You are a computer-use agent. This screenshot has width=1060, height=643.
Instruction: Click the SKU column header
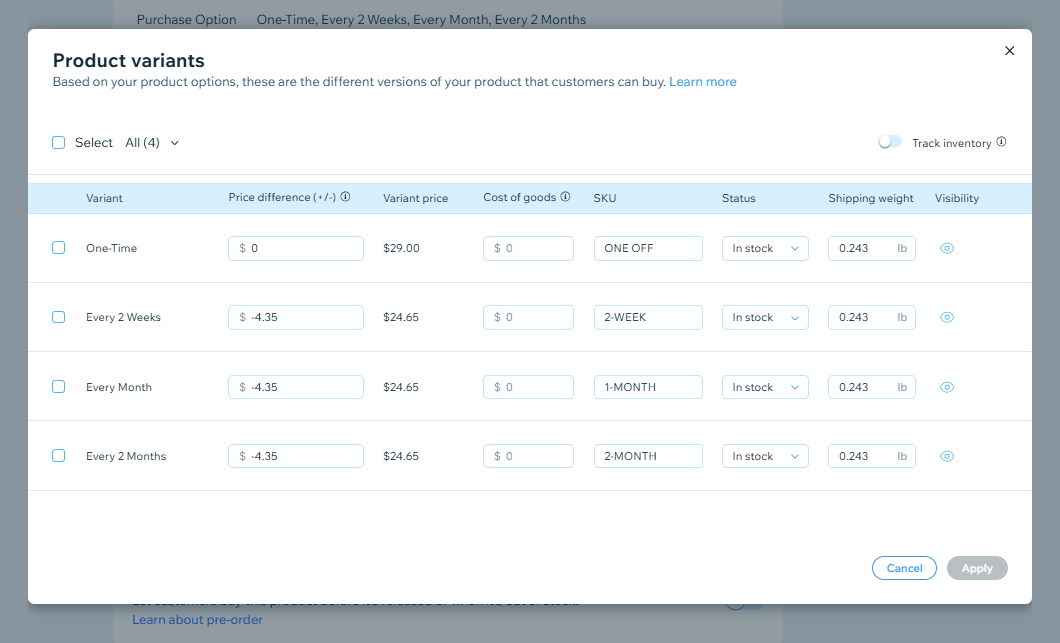pyautogui.click(x=605, y=198)
